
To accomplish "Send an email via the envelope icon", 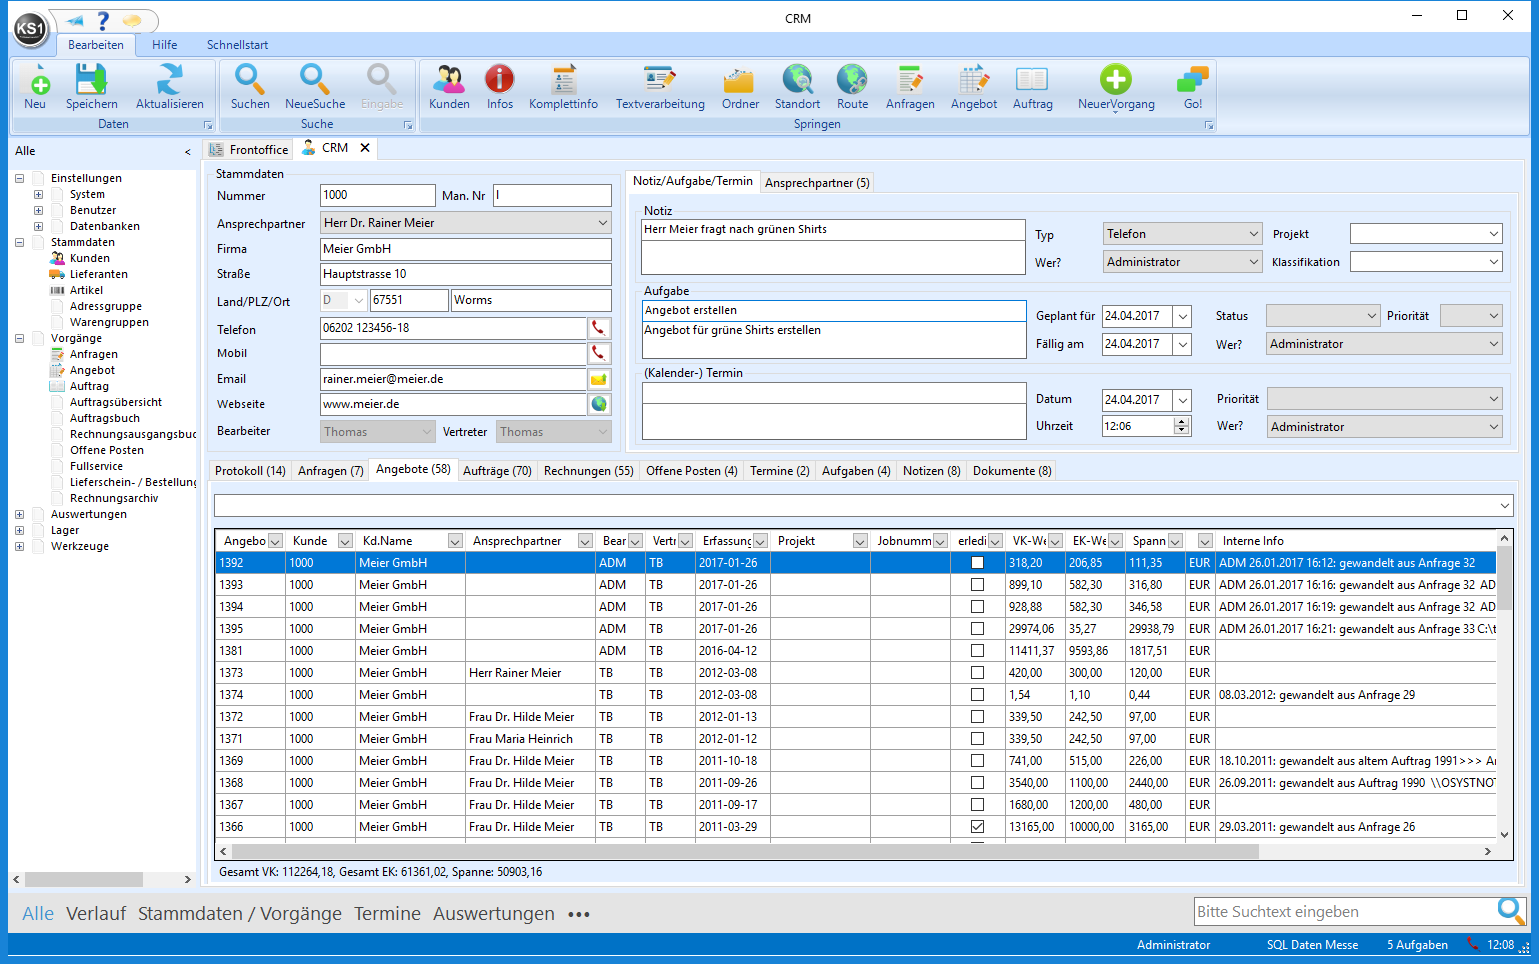I will [599, 378].
